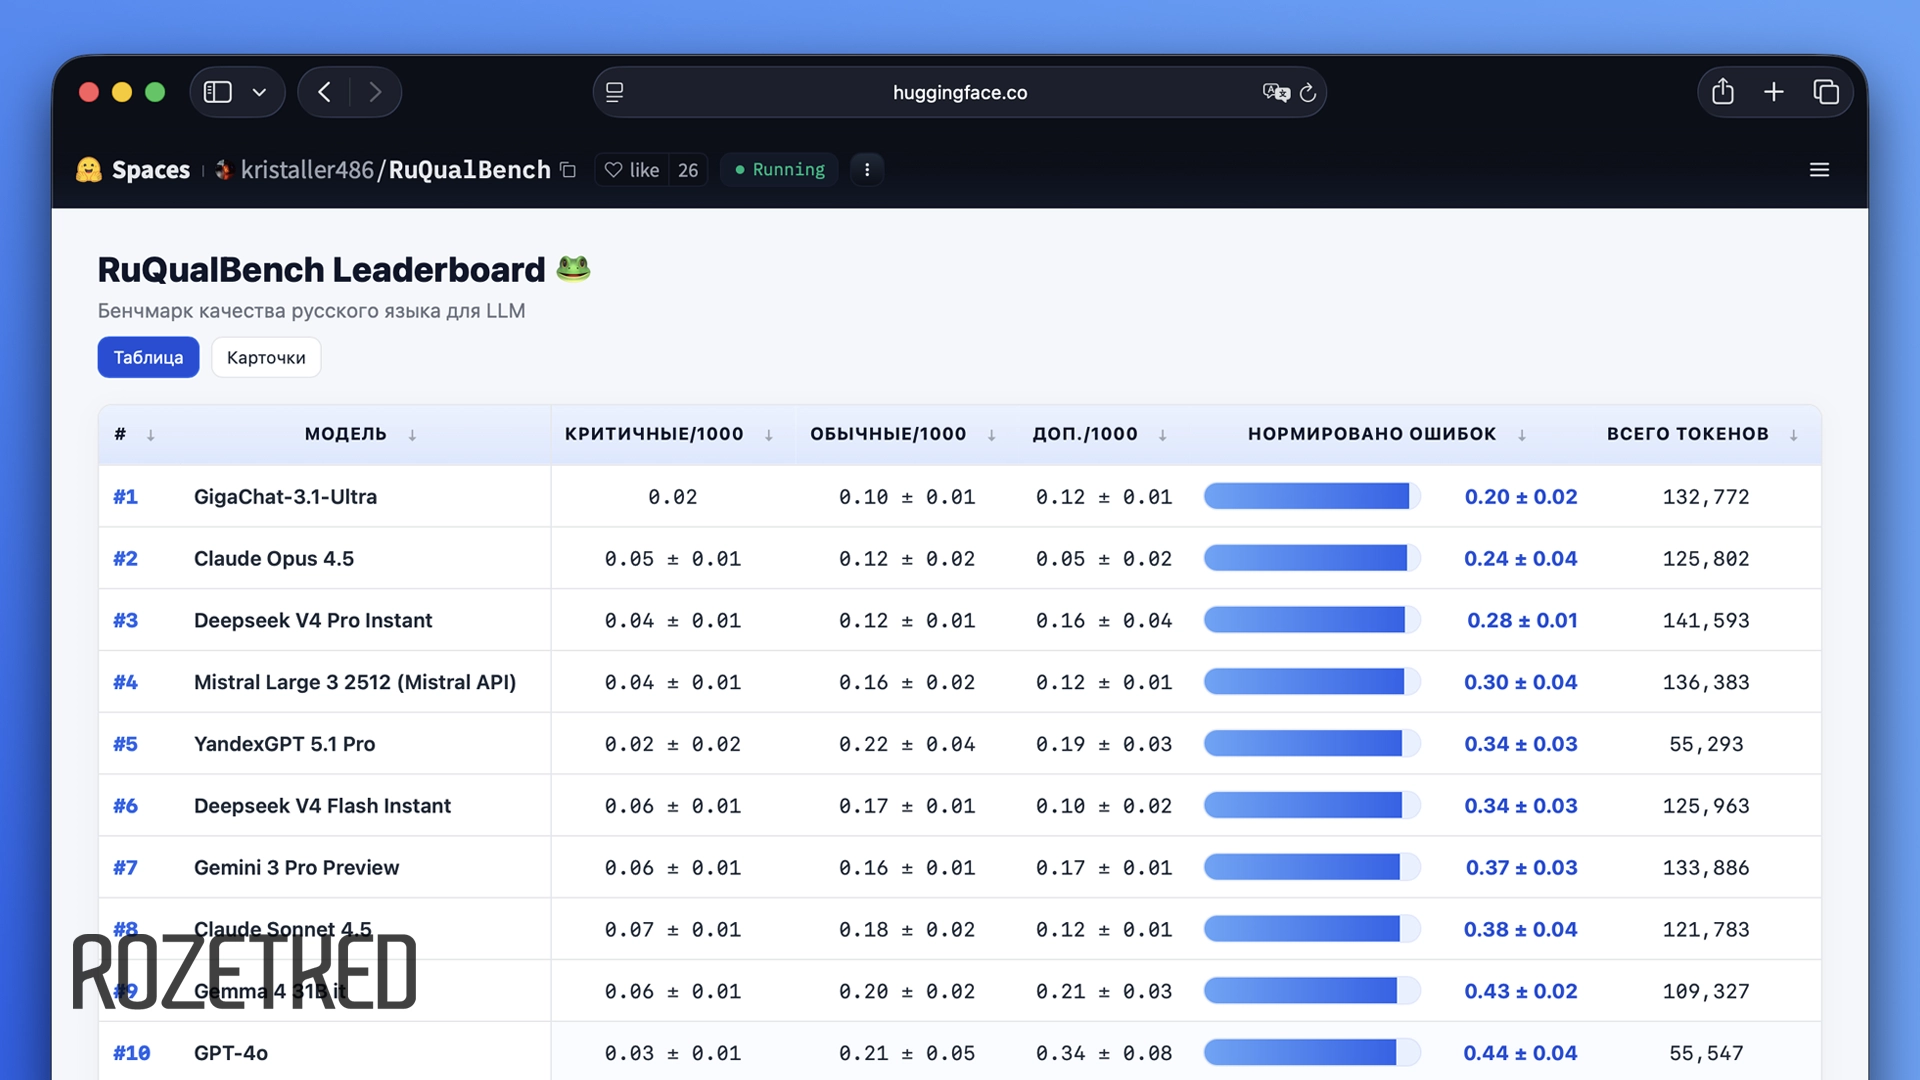Viewport: 1920px width, 1080px height.
Task: Go back using the back arrow
Action: point(324,92)
